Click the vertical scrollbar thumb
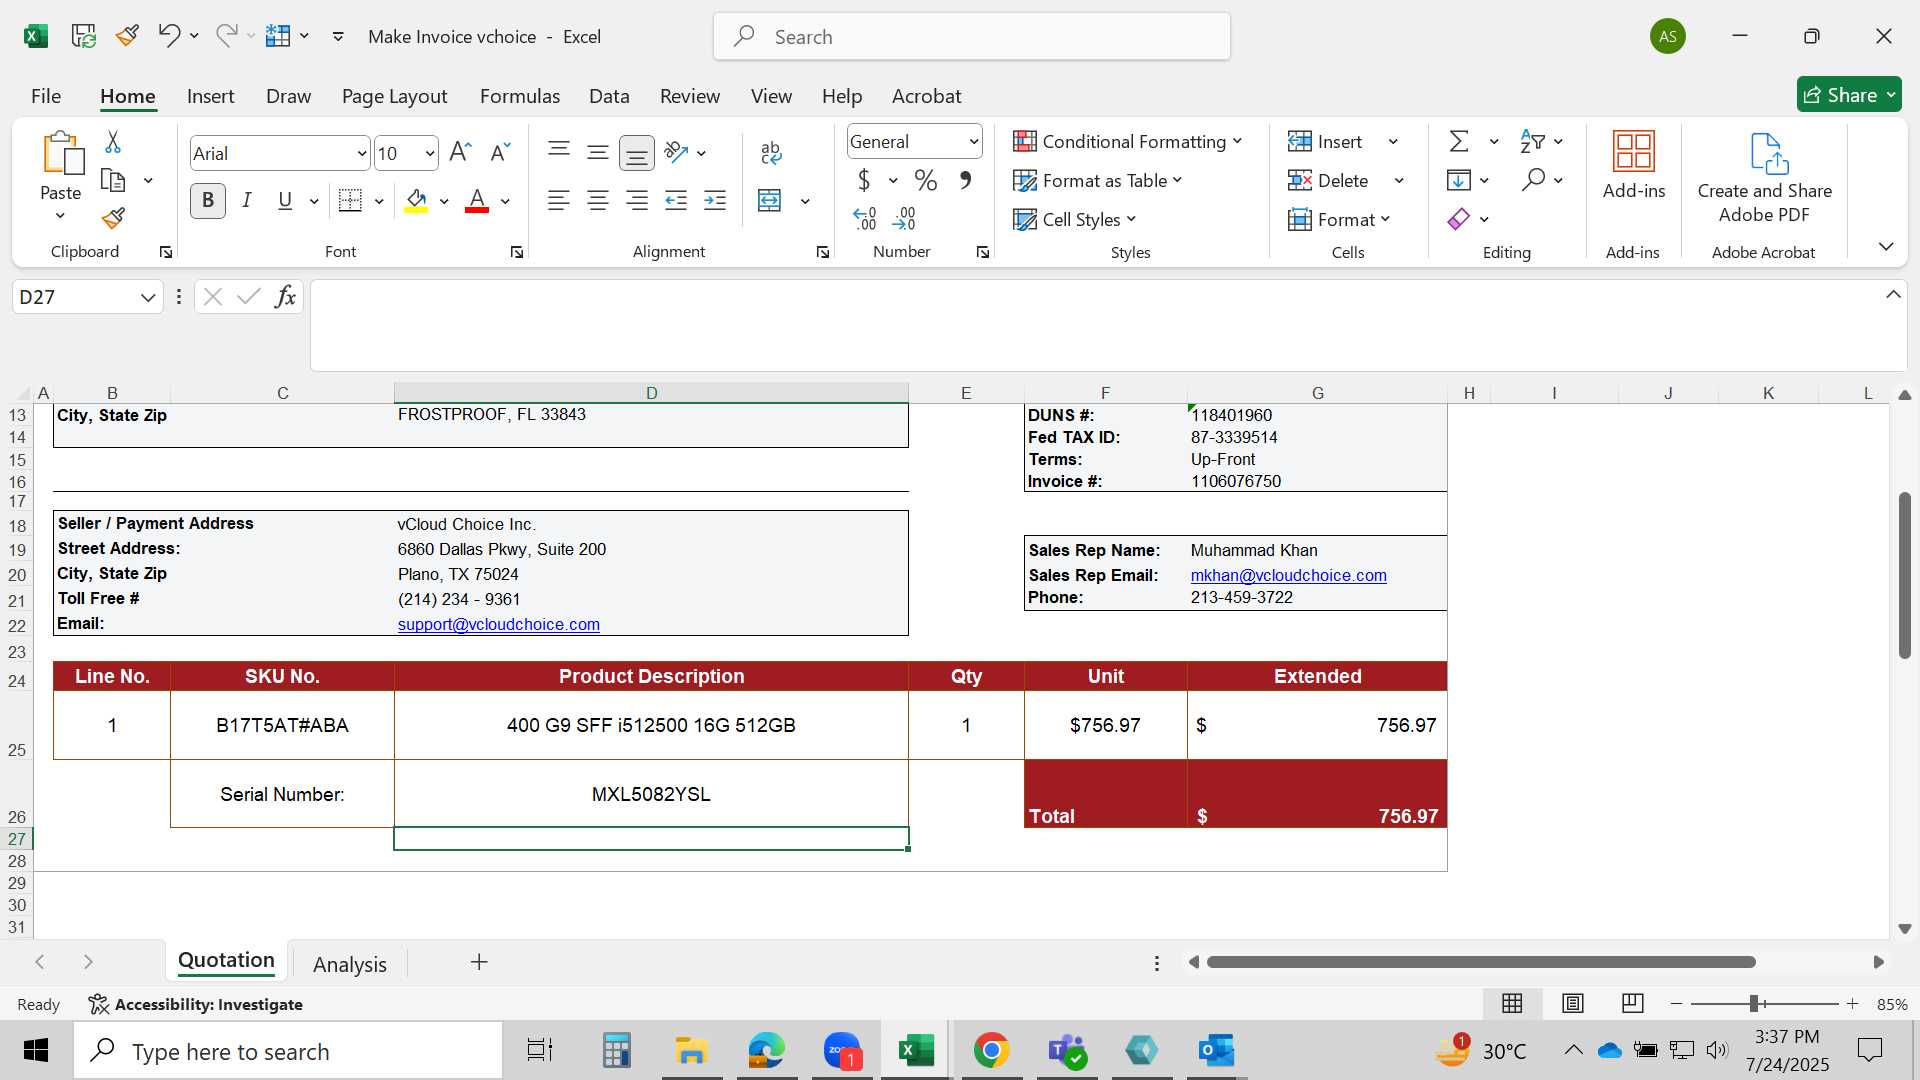The image size is (1920, 1080). pos(1905,575)
